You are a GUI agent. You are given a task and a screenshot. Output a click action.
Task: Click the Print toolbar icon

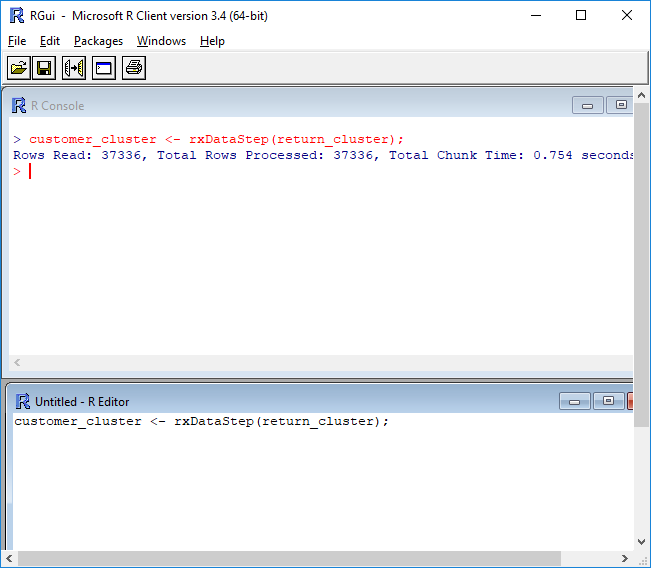(134, 68)
